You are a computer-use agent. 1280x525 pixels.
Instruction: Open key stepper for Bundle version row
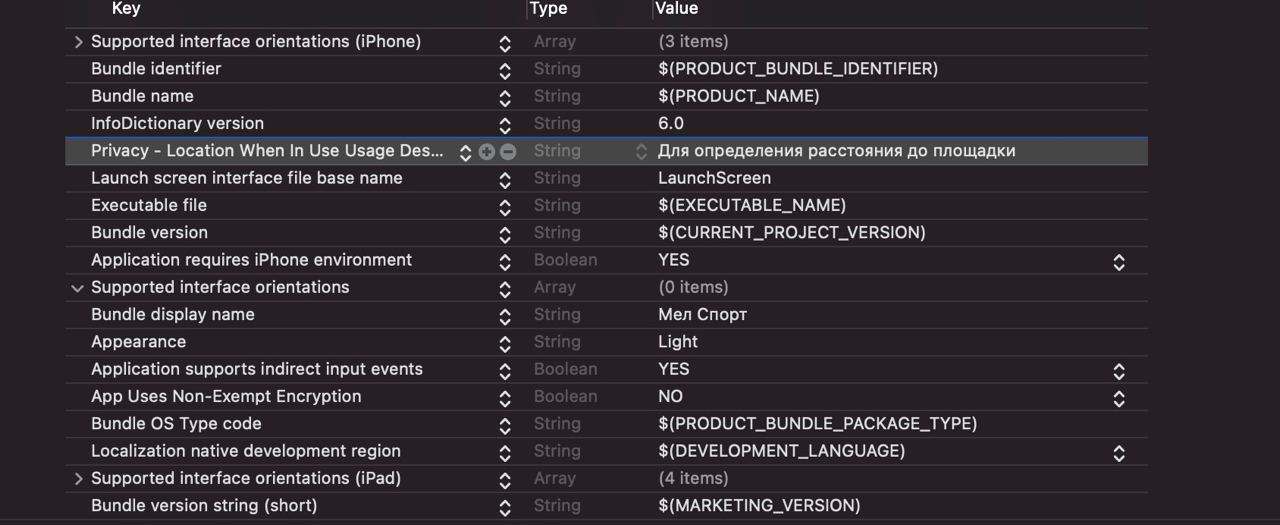pos(505,234)
